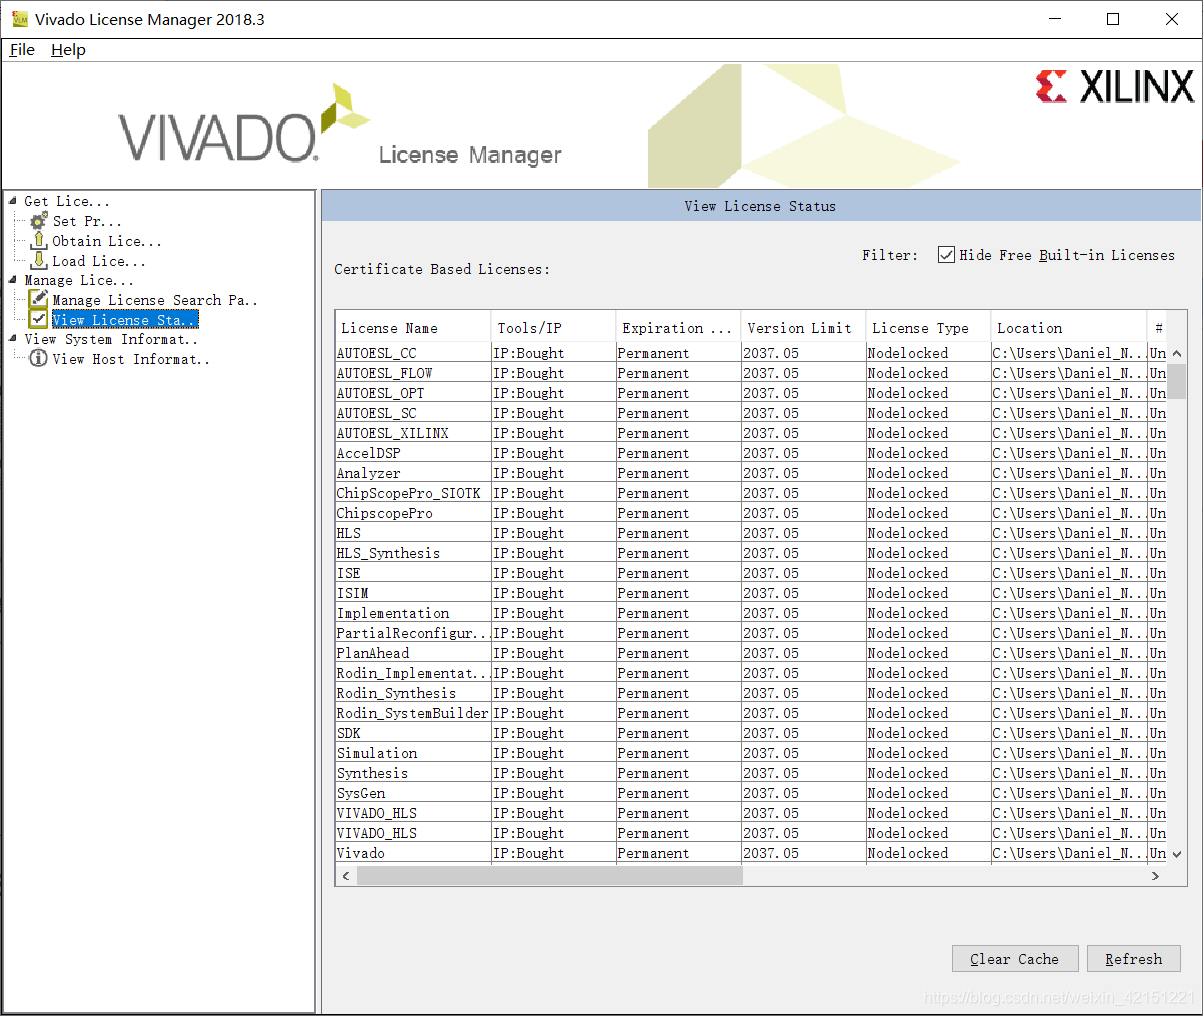Click the Manage License Search Paths pencil icon
Viewport: 1203px width, 1016px height.
coord(39,299)
